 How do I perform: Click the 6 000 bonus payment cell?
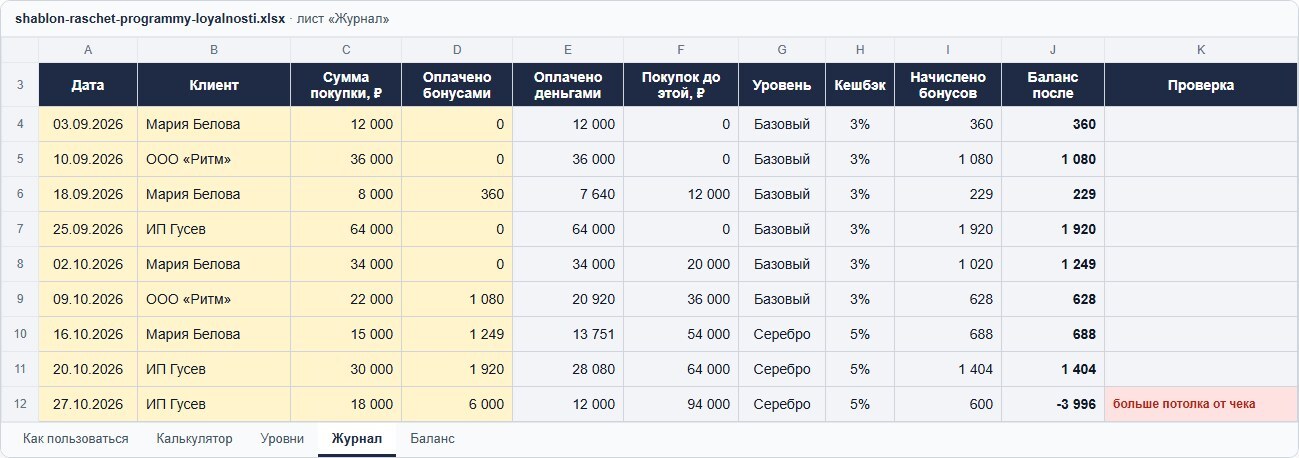[x=457, y=404]
